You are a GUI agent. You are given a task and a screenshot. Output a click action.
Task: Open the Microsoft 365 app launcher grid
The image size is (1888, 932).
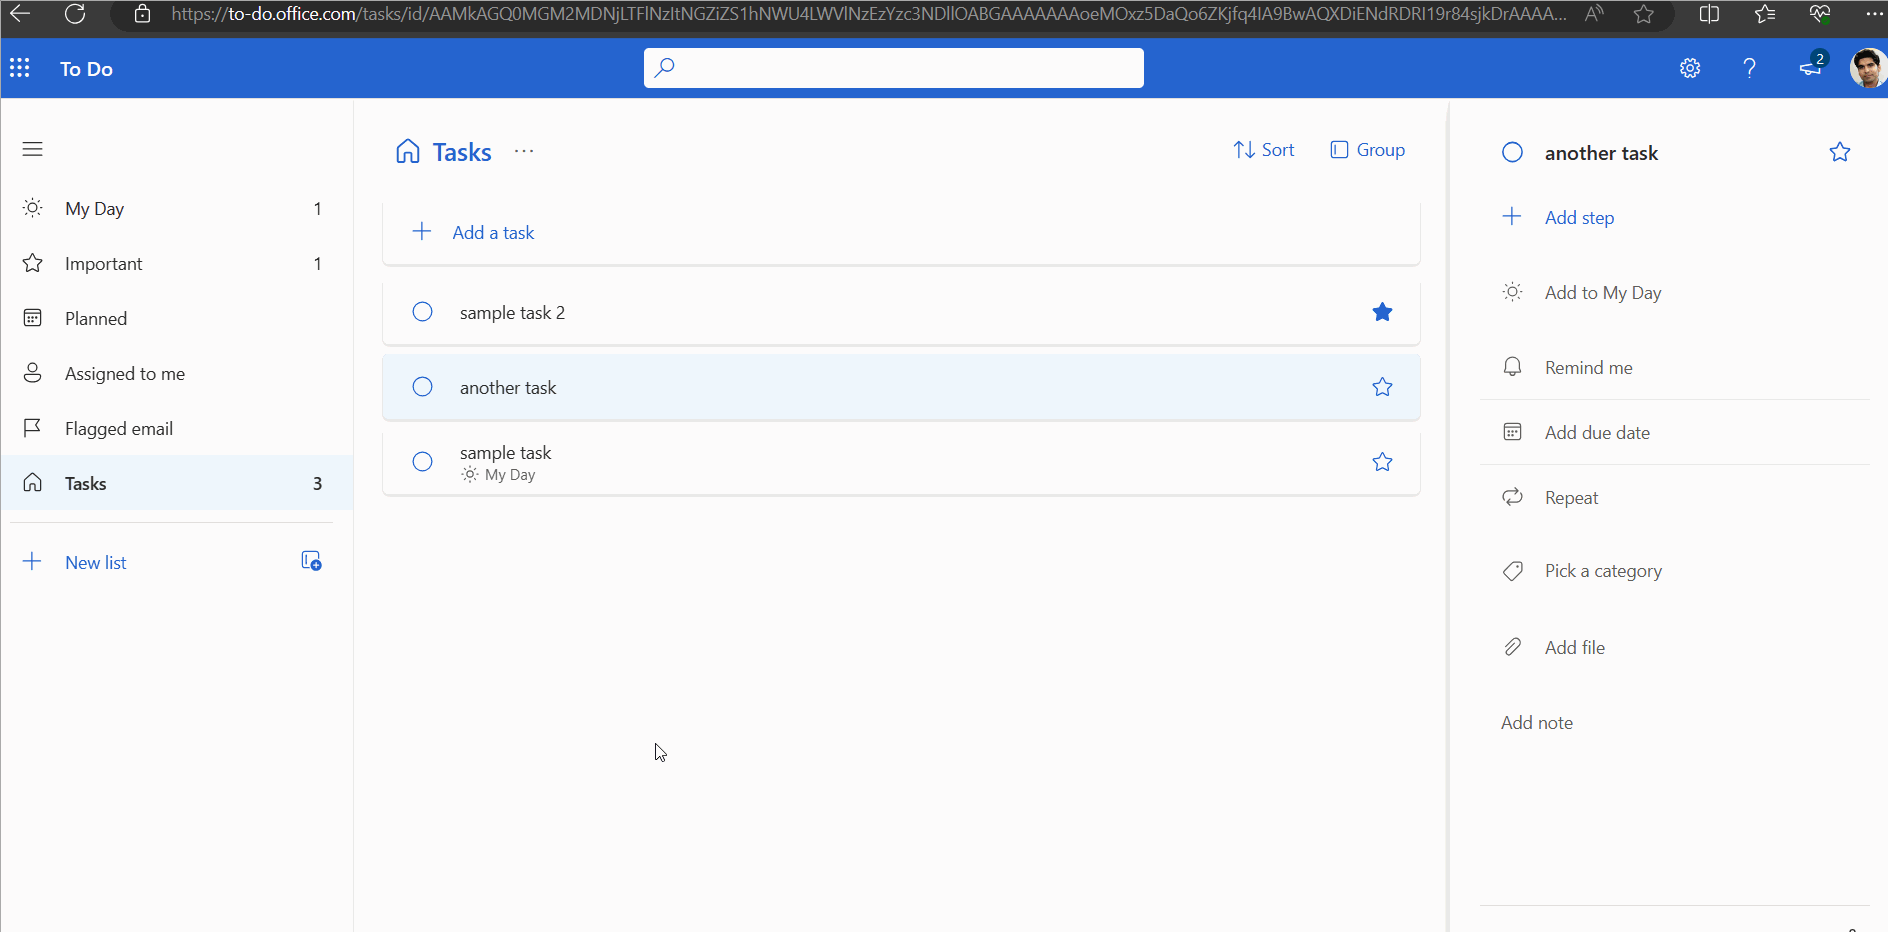pyautogui.click(x=20, y=68)
